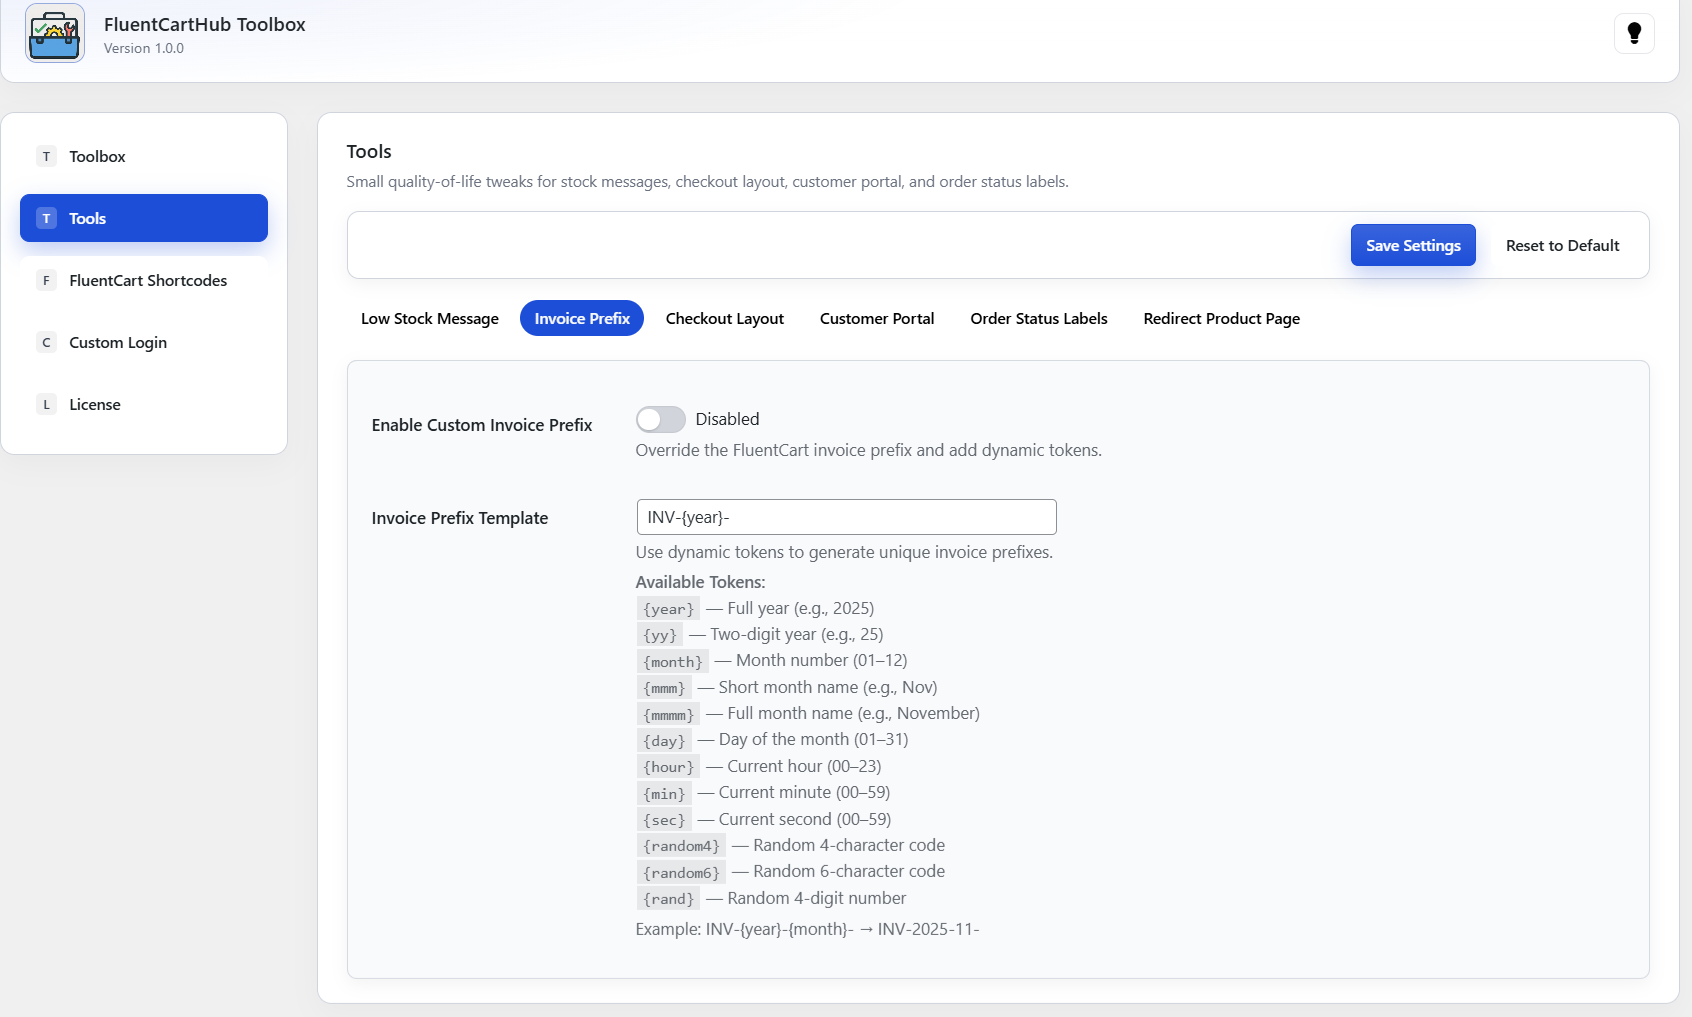This screenshot has height=1017, width=1692.
Task: Click the C icon beside Custom Login
Action: [x=46, y=343]
